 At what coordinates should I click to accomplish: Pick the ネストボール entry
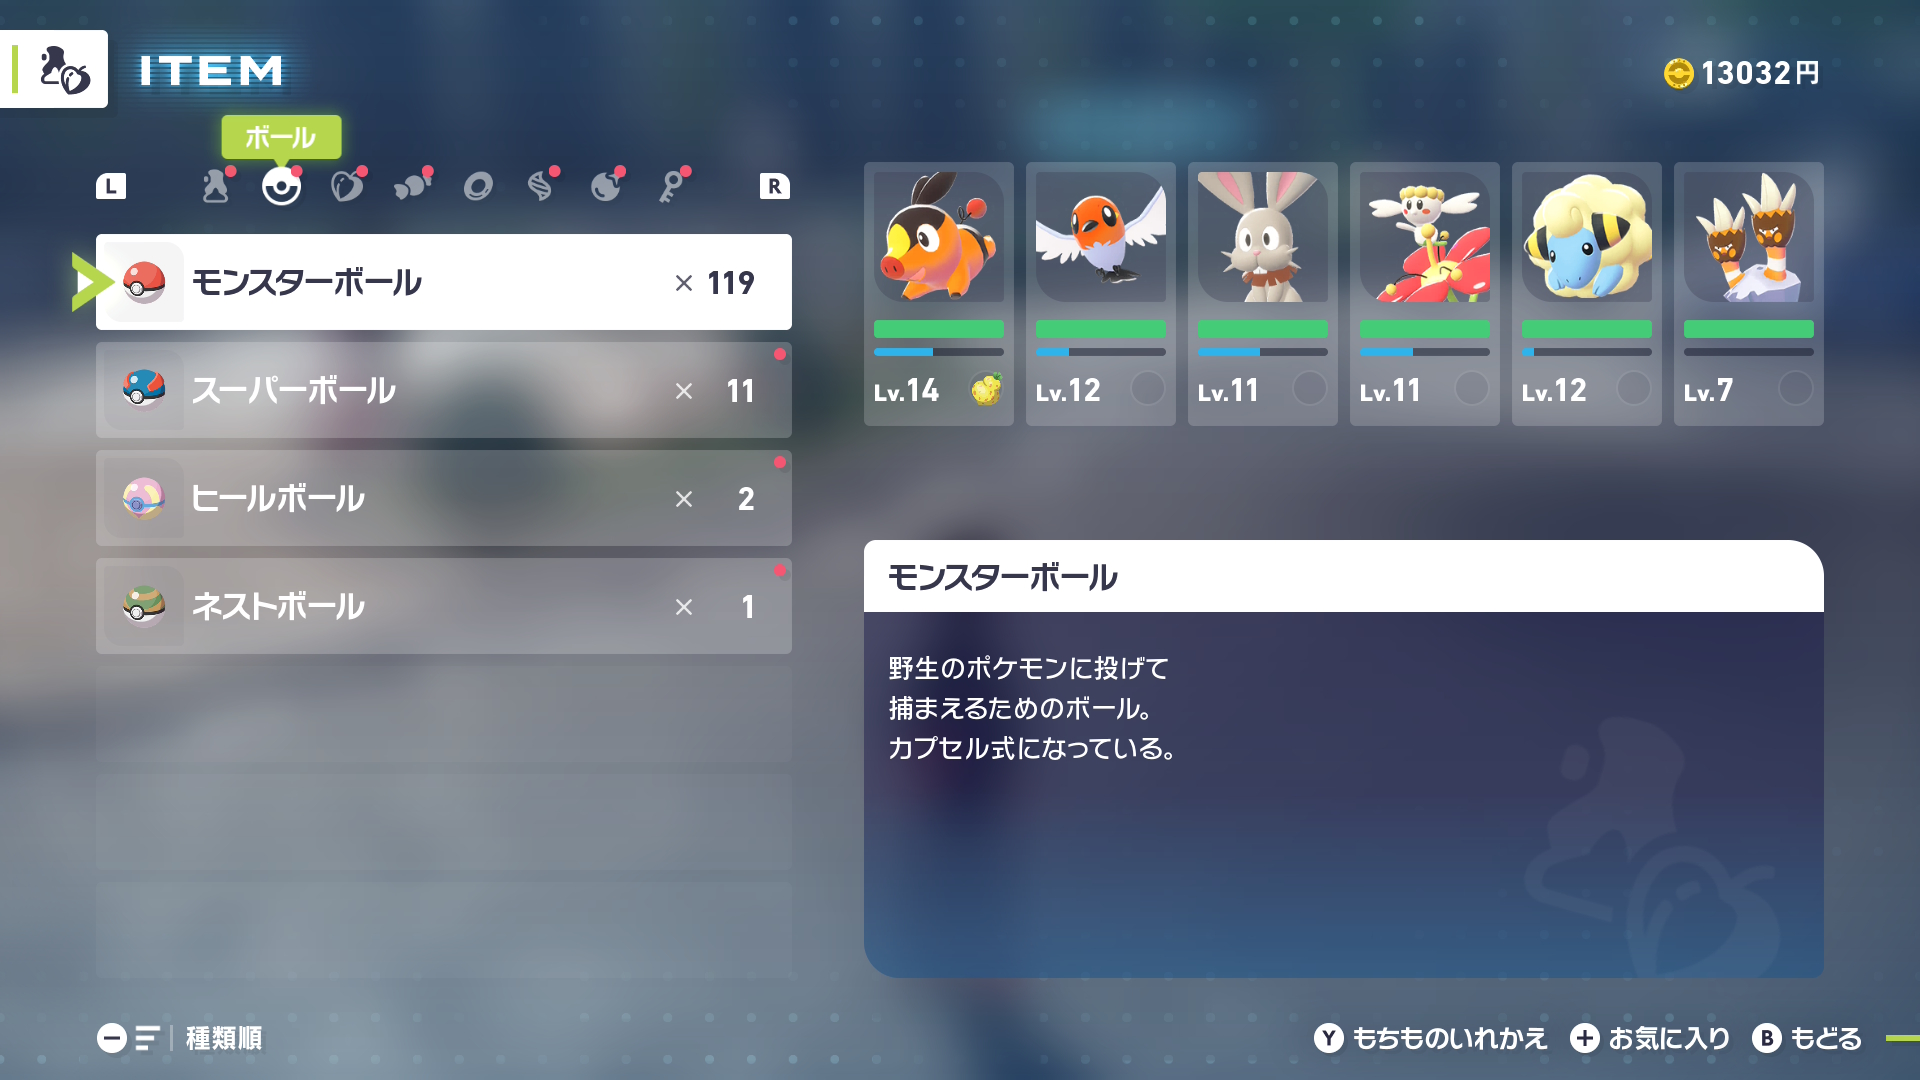(444, 606)
